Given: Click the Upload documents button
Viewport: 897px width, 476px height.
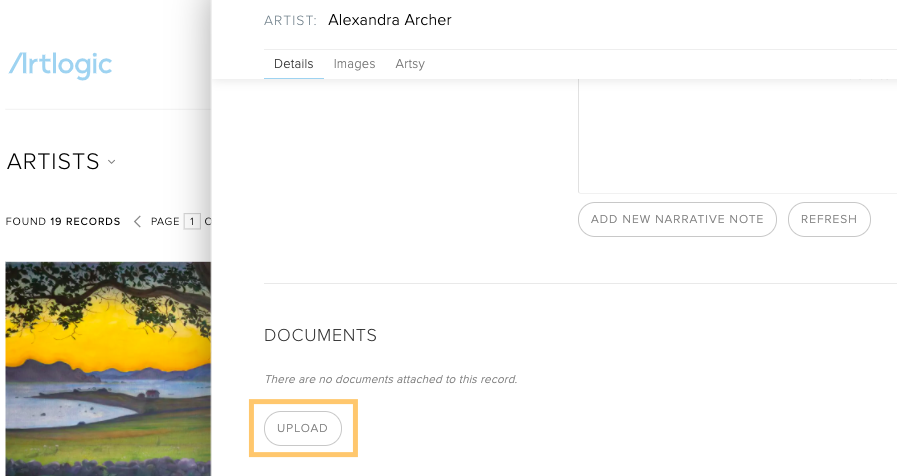Looking at the screenshot, I should (x=303, y=428).
